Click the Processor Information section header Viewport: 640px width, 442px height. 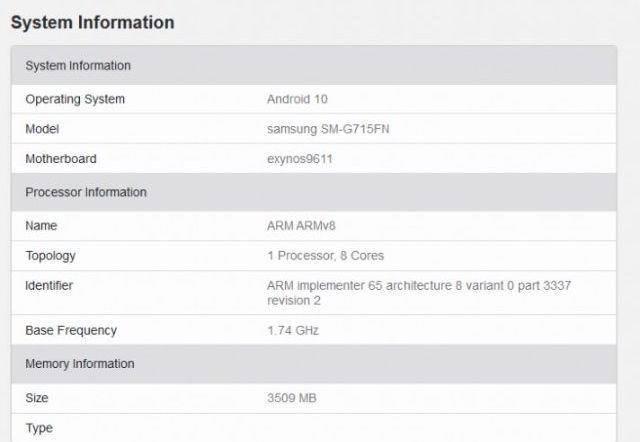[86, 192]
